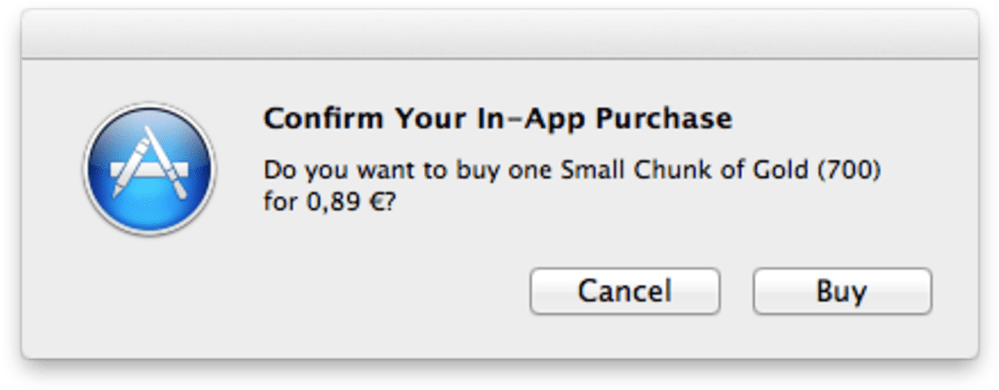Click the empty dialog title bar
This screenshot has width=999, height=390.
[x=500, y=34]
